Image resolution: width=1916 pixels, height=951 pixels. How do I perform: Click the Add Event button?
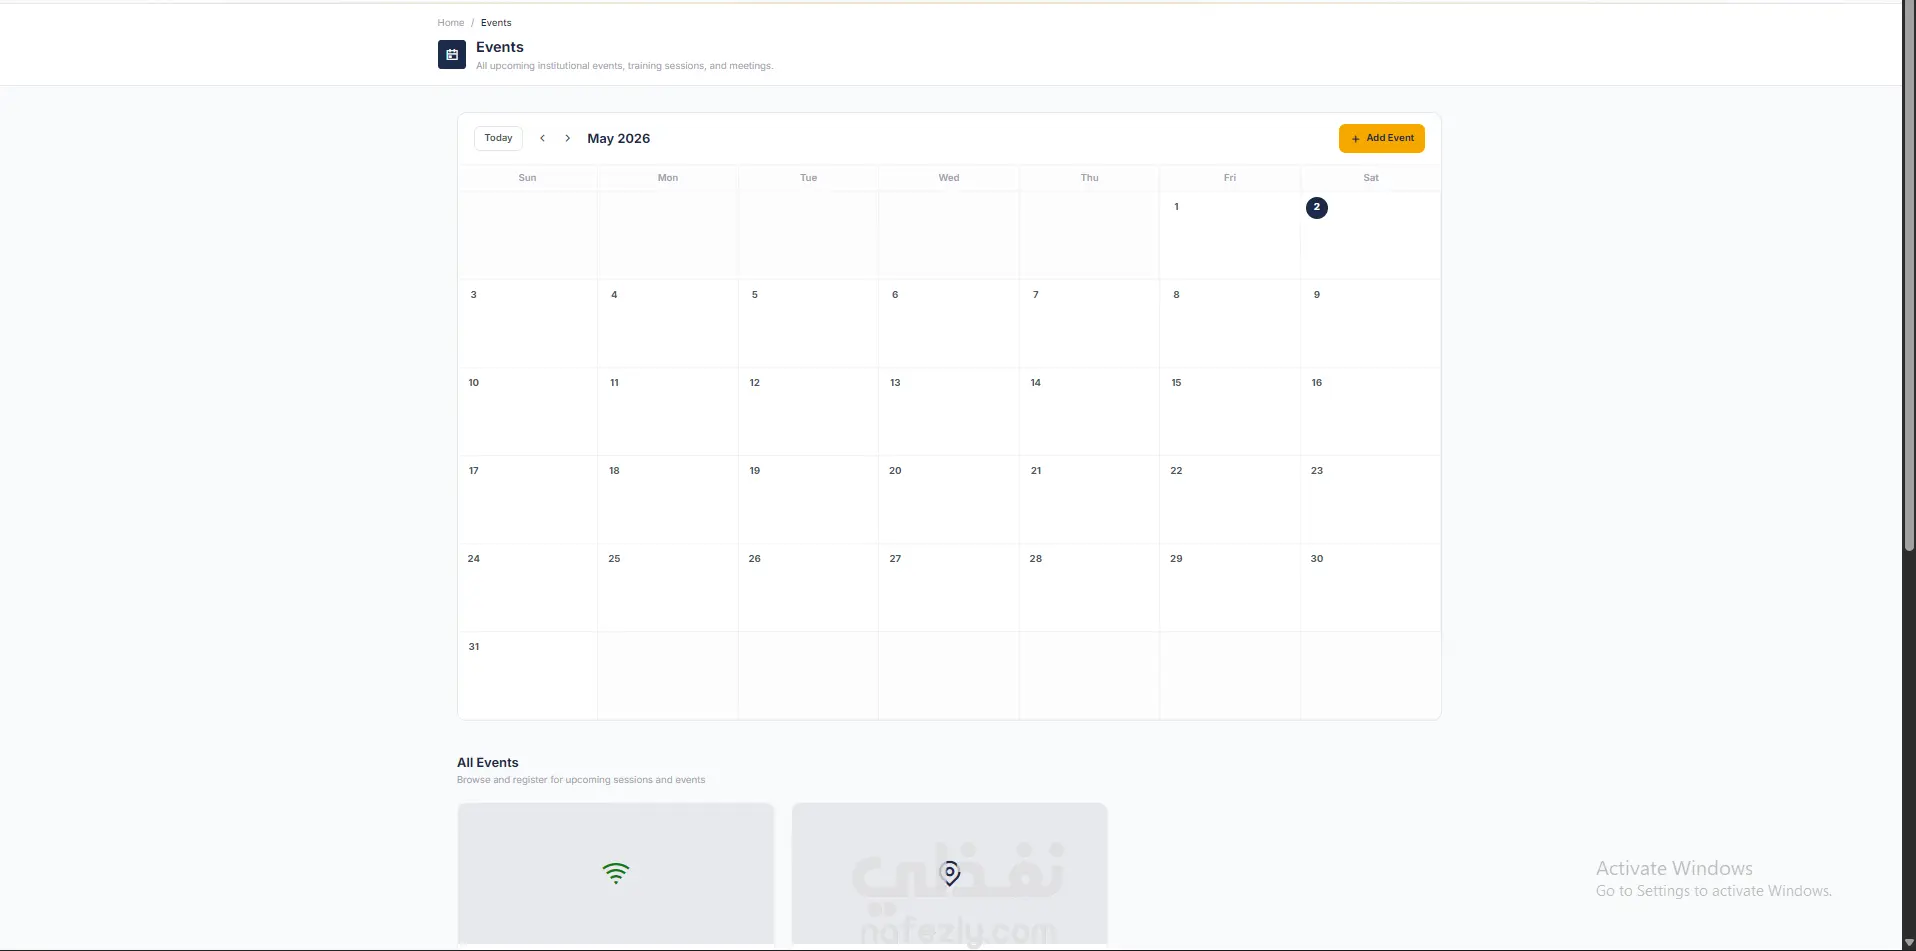click(1382, 138)
